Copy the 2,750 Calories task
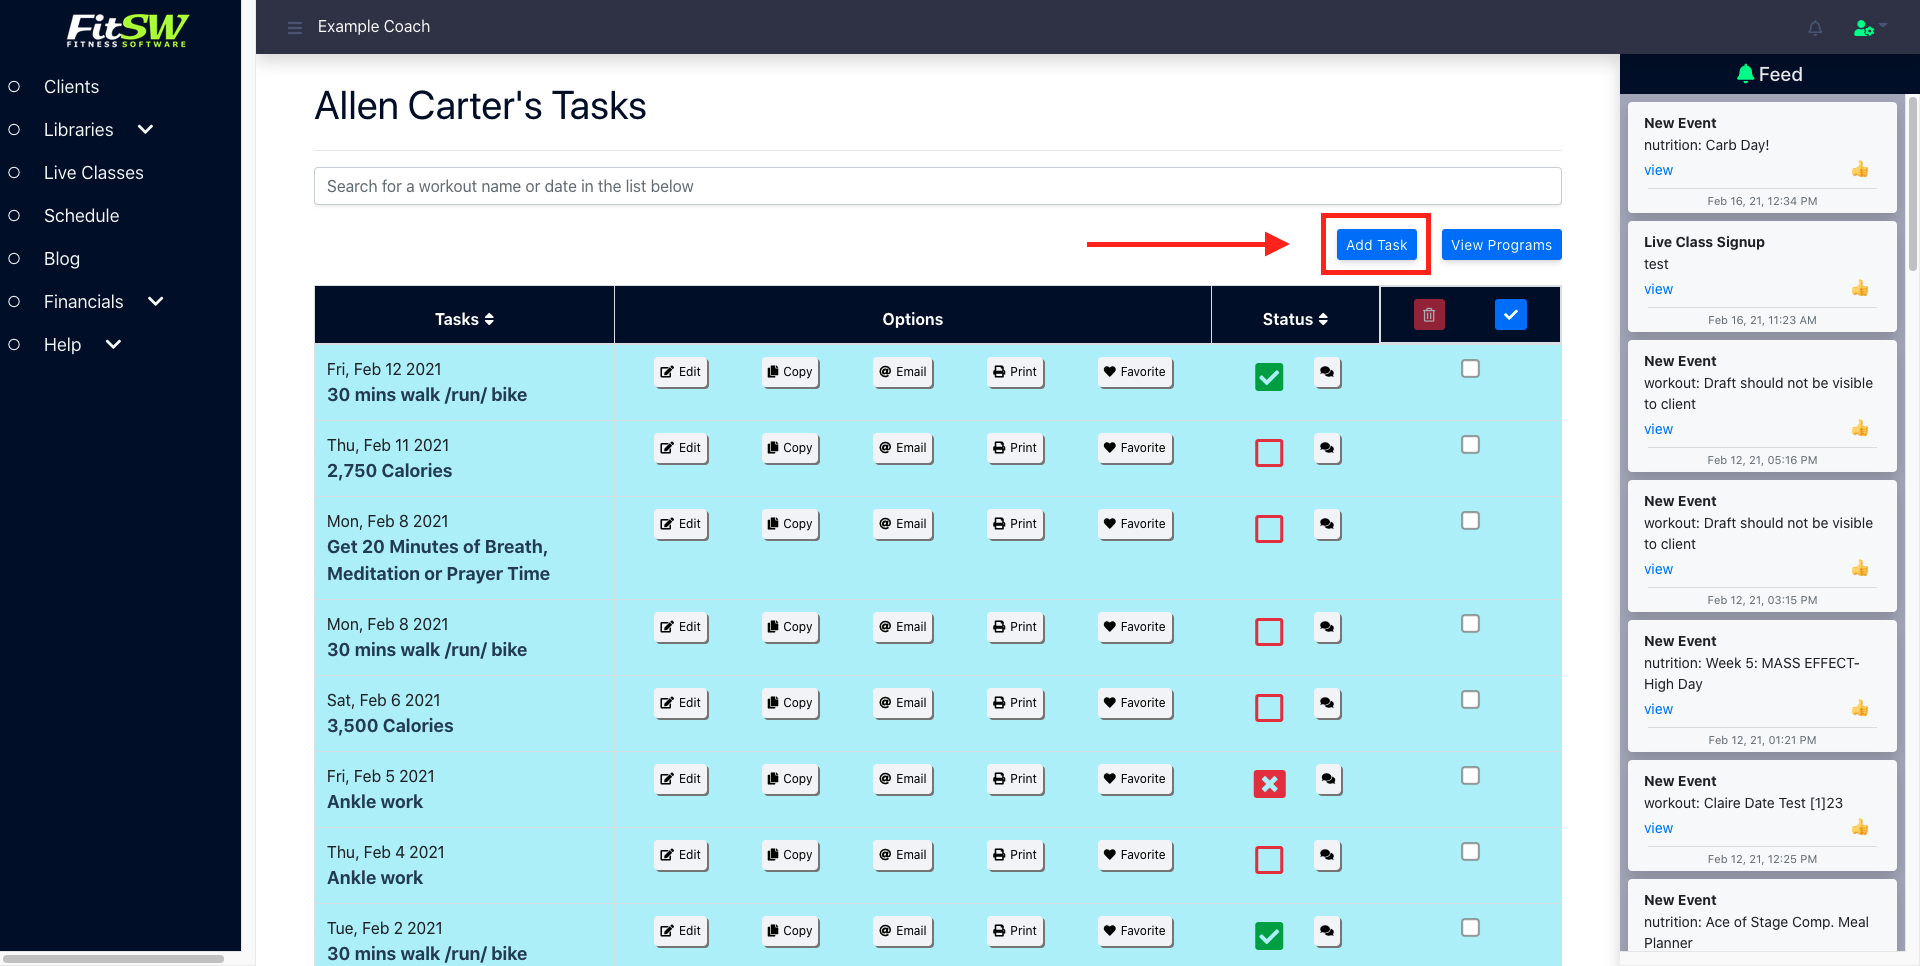The image size is (1920, 966). click(x=790, y=448)
